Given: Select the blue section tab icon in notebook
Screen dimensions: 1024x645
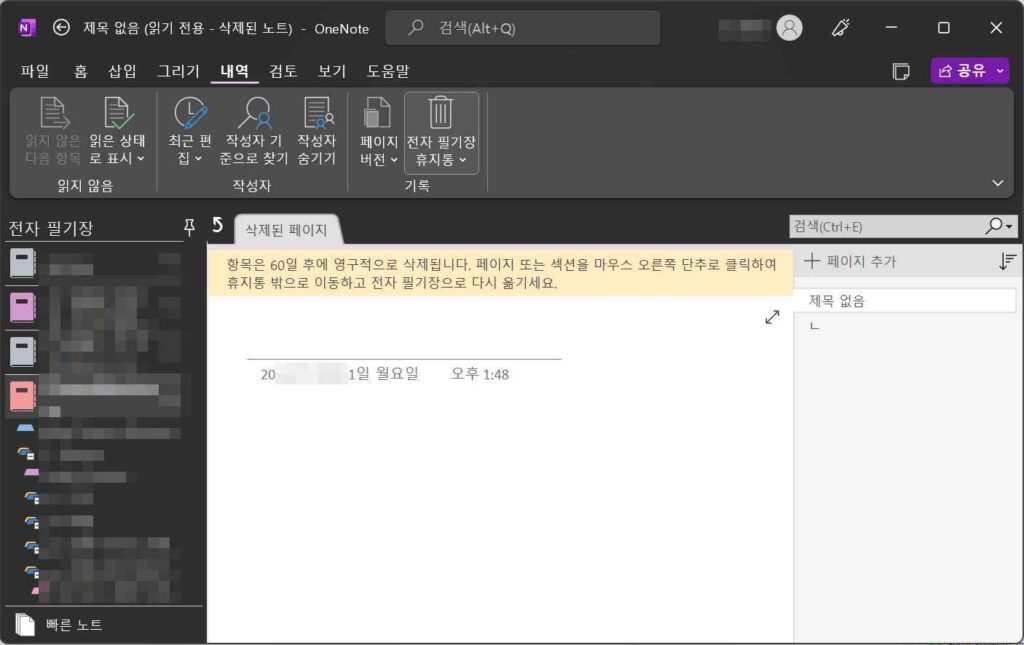Looking at the screenshot, I should [x=25, y=428].
